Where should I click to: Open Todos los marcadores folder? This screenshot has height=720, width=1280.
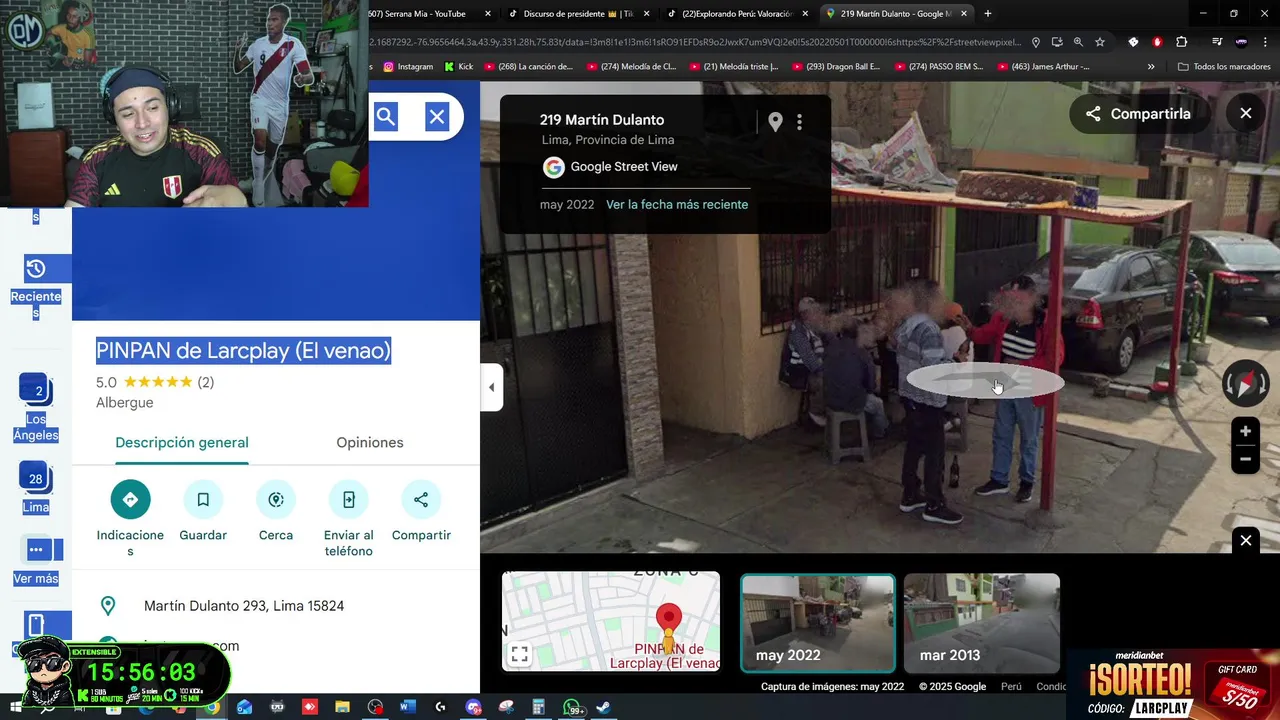pos(1224,67)
